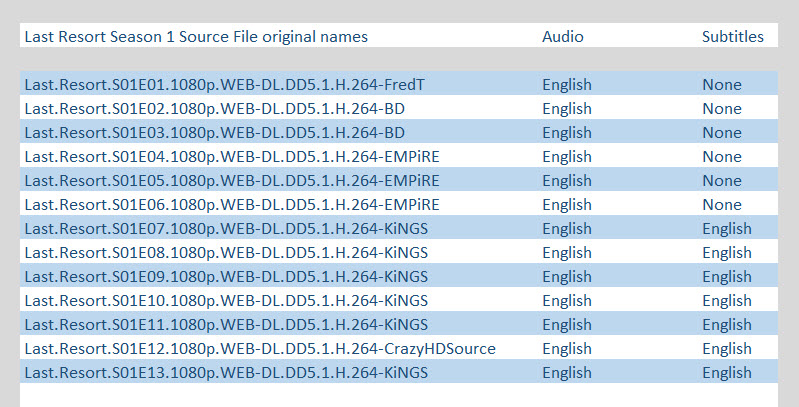This screenshot has width=799, height=407.
Task: Select the S01E01 FredT file name
Action: pos(224,85)
